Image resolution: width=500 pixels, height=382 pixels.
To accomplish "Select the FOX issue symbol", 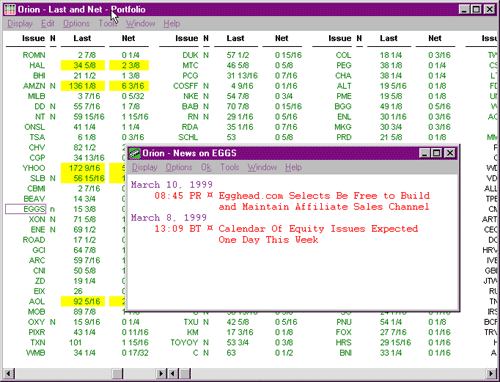I will pyautogui.click(x=344, y=332).
